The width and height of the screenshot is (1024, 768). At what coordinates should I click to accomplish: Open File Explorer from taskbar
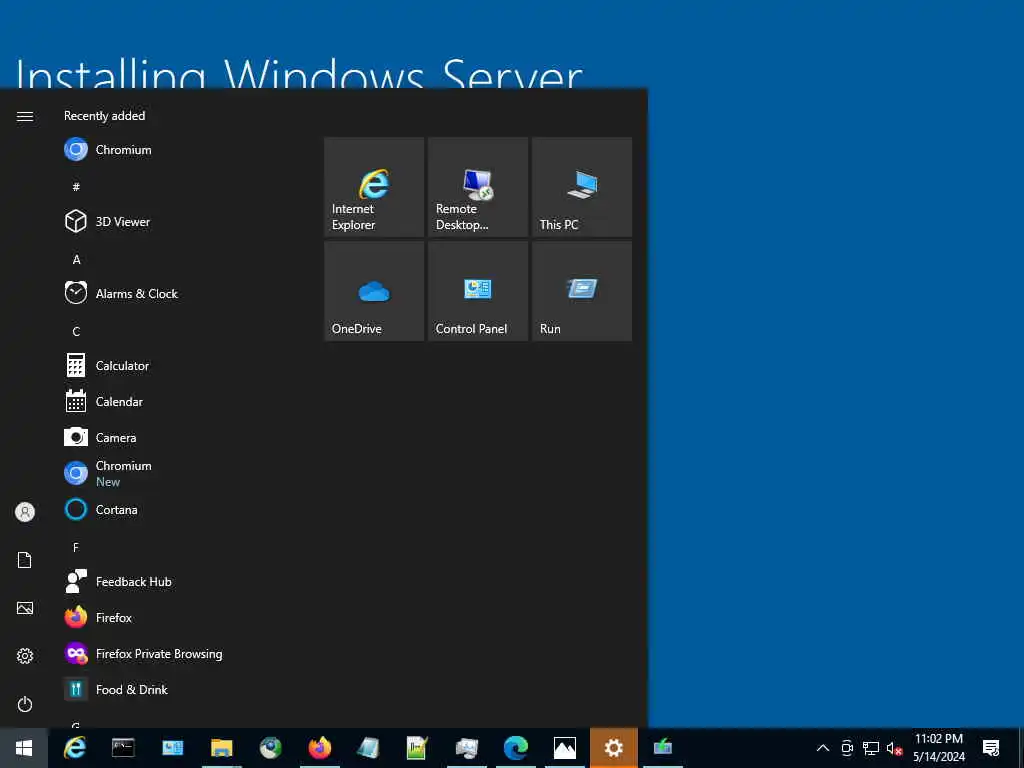click(221, 748)
